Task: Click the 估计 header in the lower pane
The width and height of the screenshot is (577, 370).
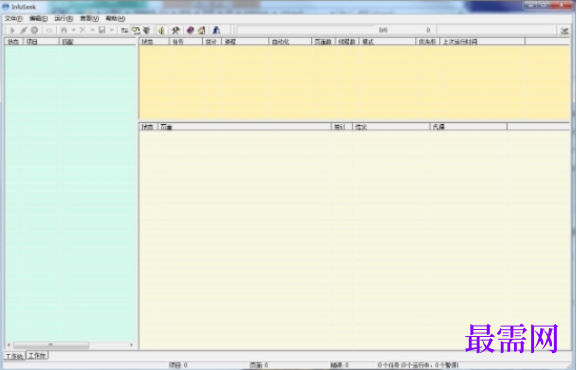Action: pyautogui.click(x=341, y=127)
